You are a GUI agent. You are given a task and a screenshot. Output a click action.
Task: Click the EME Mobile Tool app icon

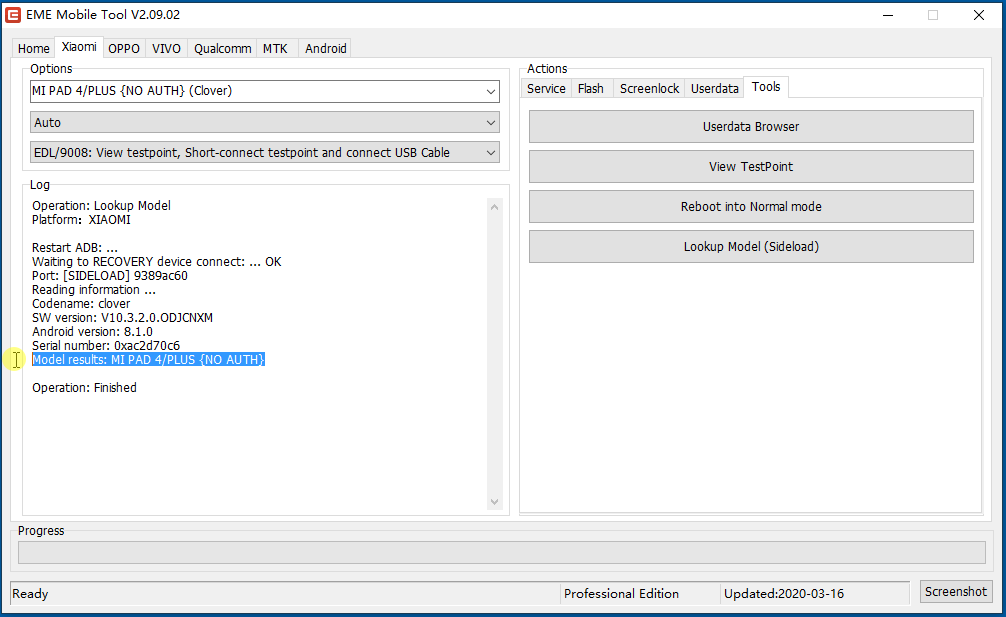tap(13, 14)
